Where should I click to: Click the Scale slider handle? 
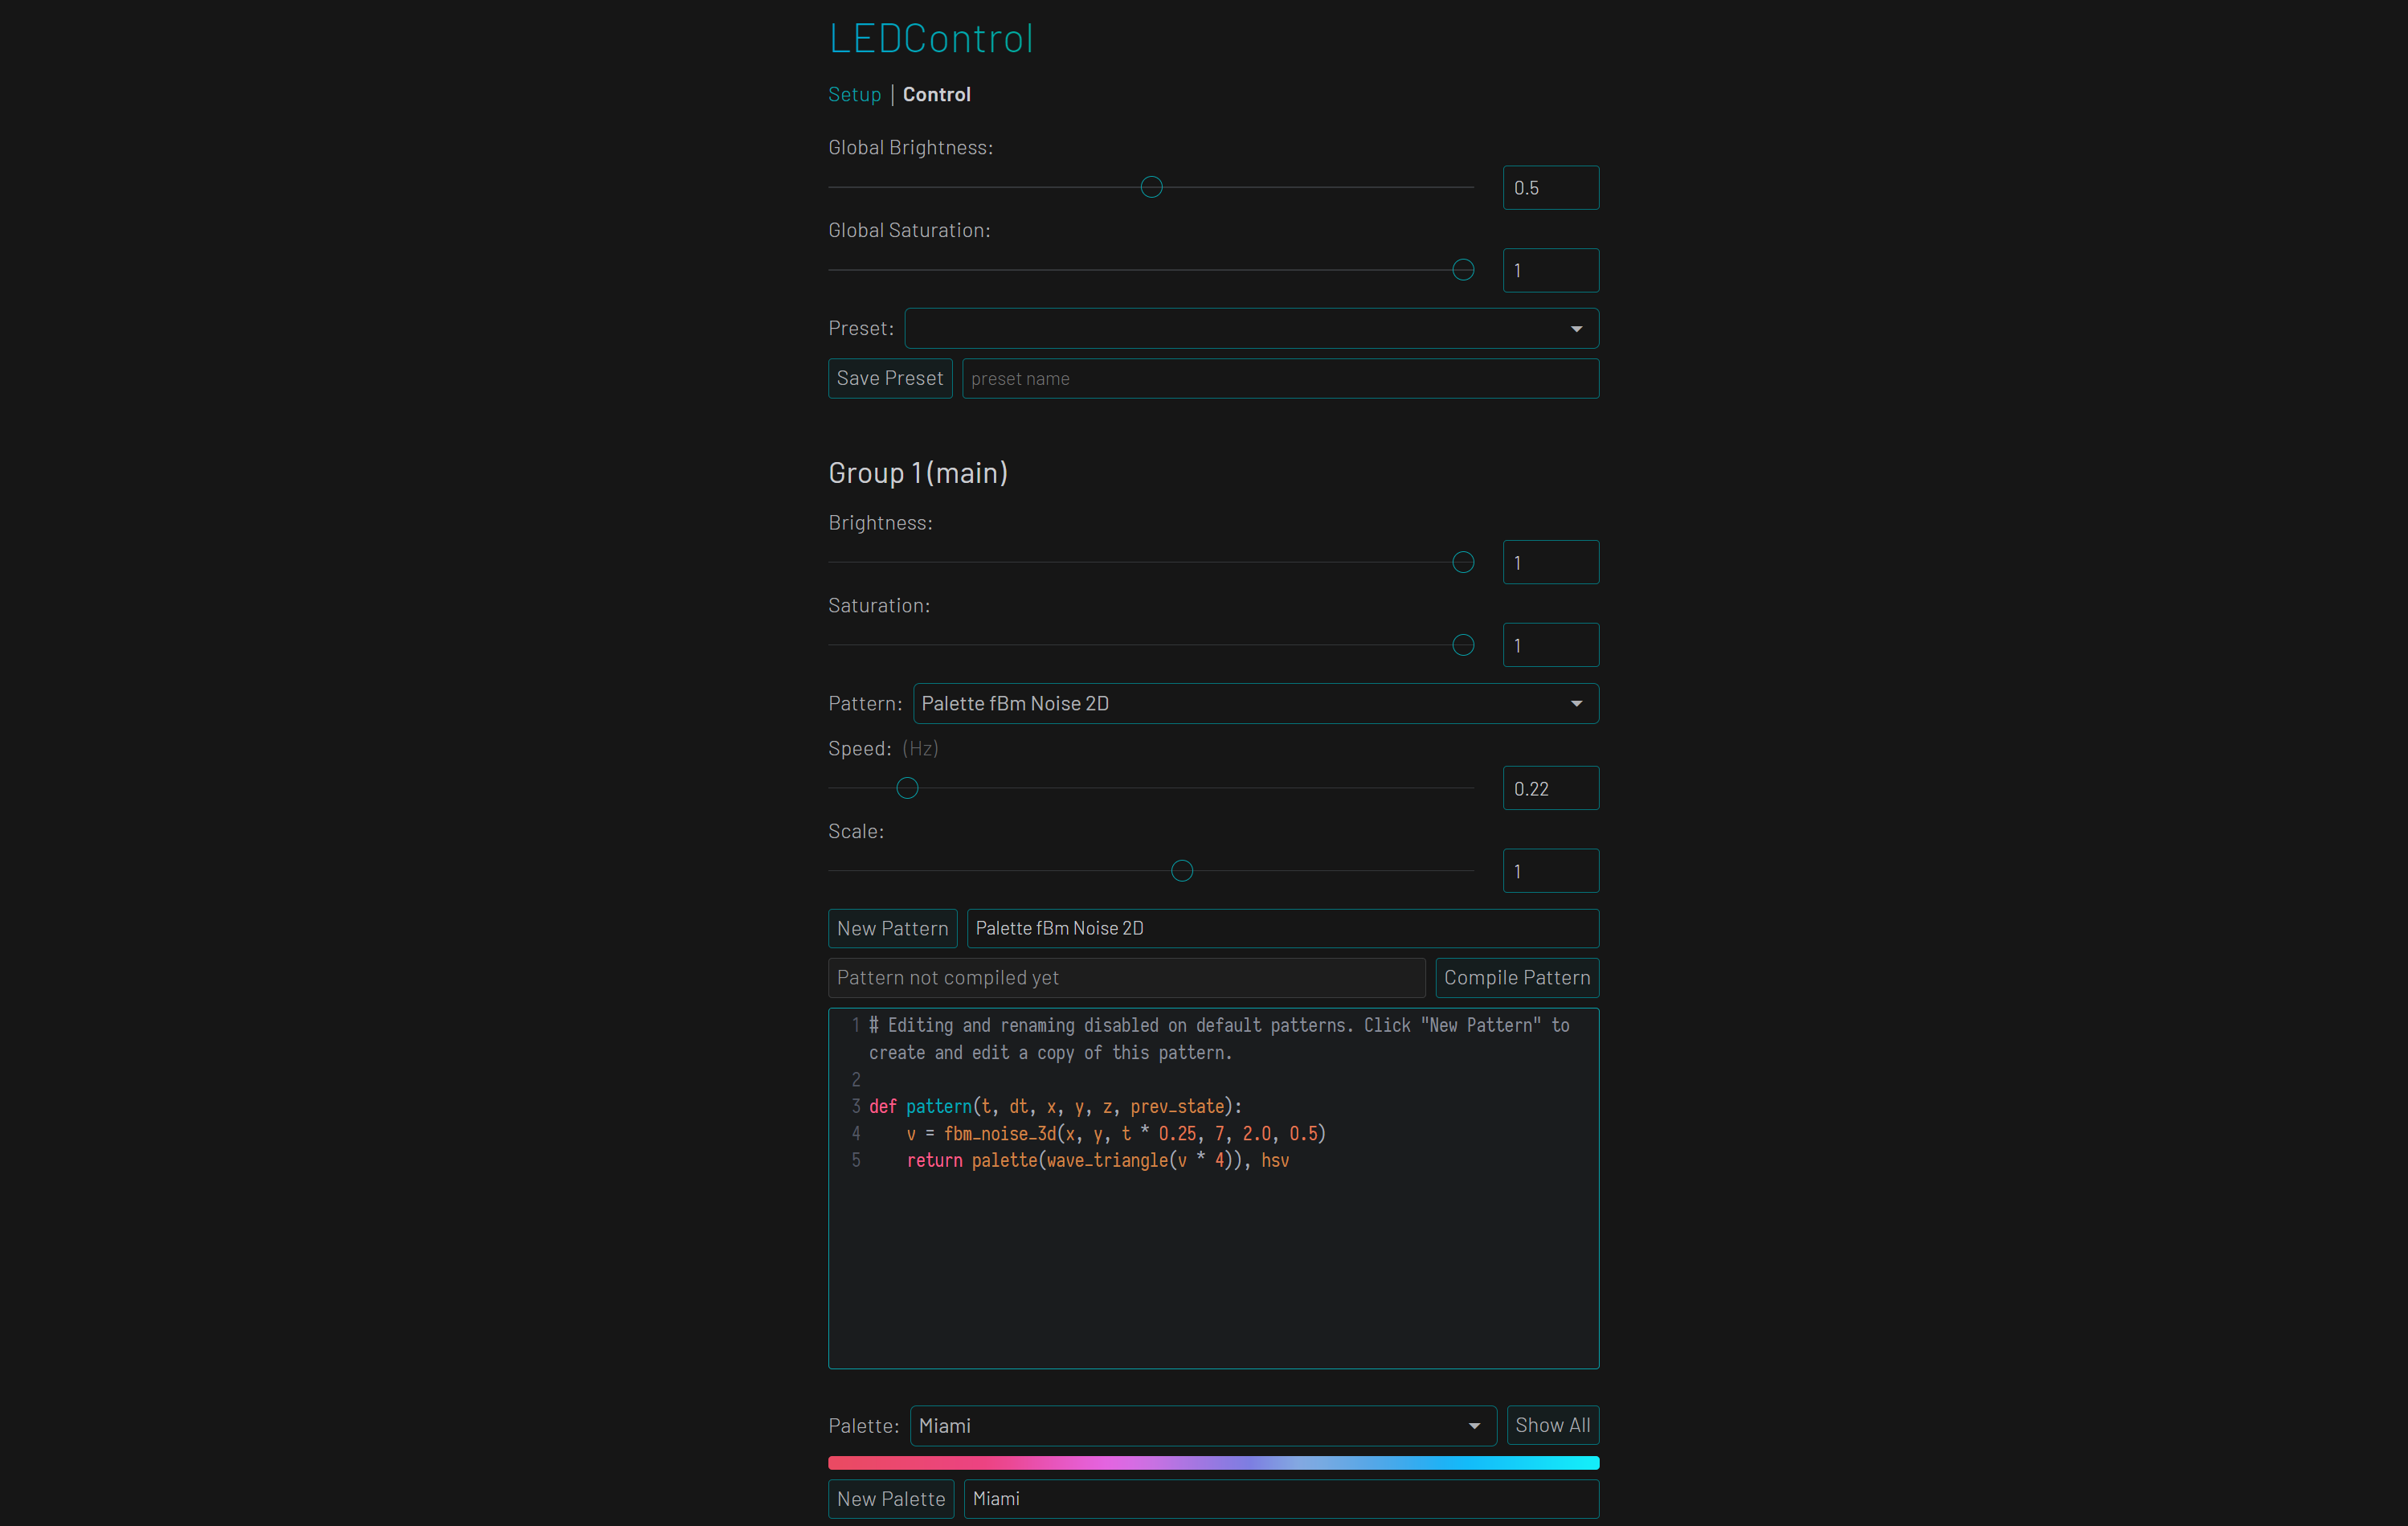tap(1181, 871)
